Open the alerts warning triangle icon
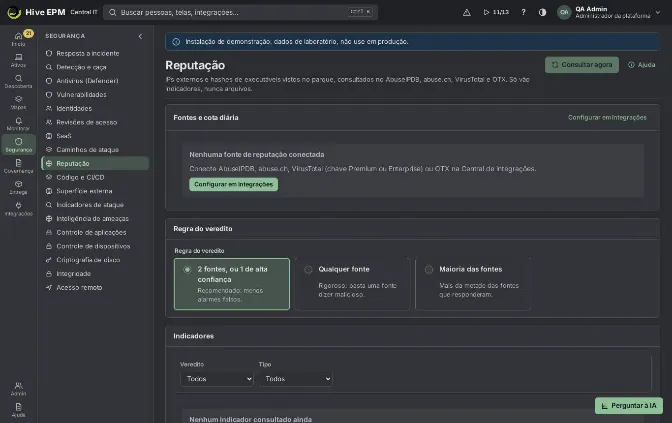Viewport: 672px width, 423px height. tap(467, 12)
